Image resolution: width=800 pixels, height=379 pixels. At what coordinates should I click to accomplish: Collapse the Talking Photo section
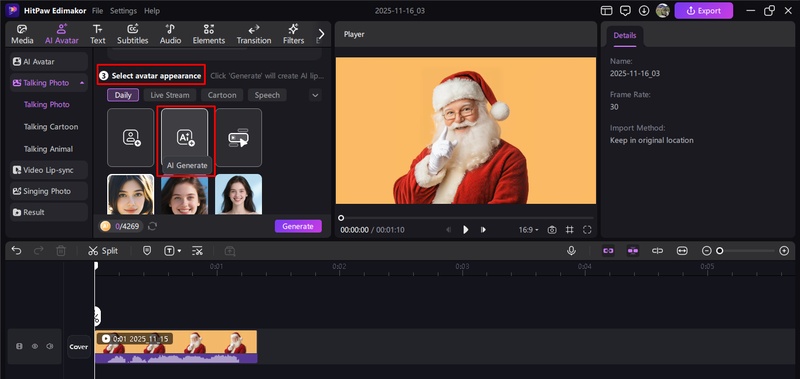pos(82,83)
